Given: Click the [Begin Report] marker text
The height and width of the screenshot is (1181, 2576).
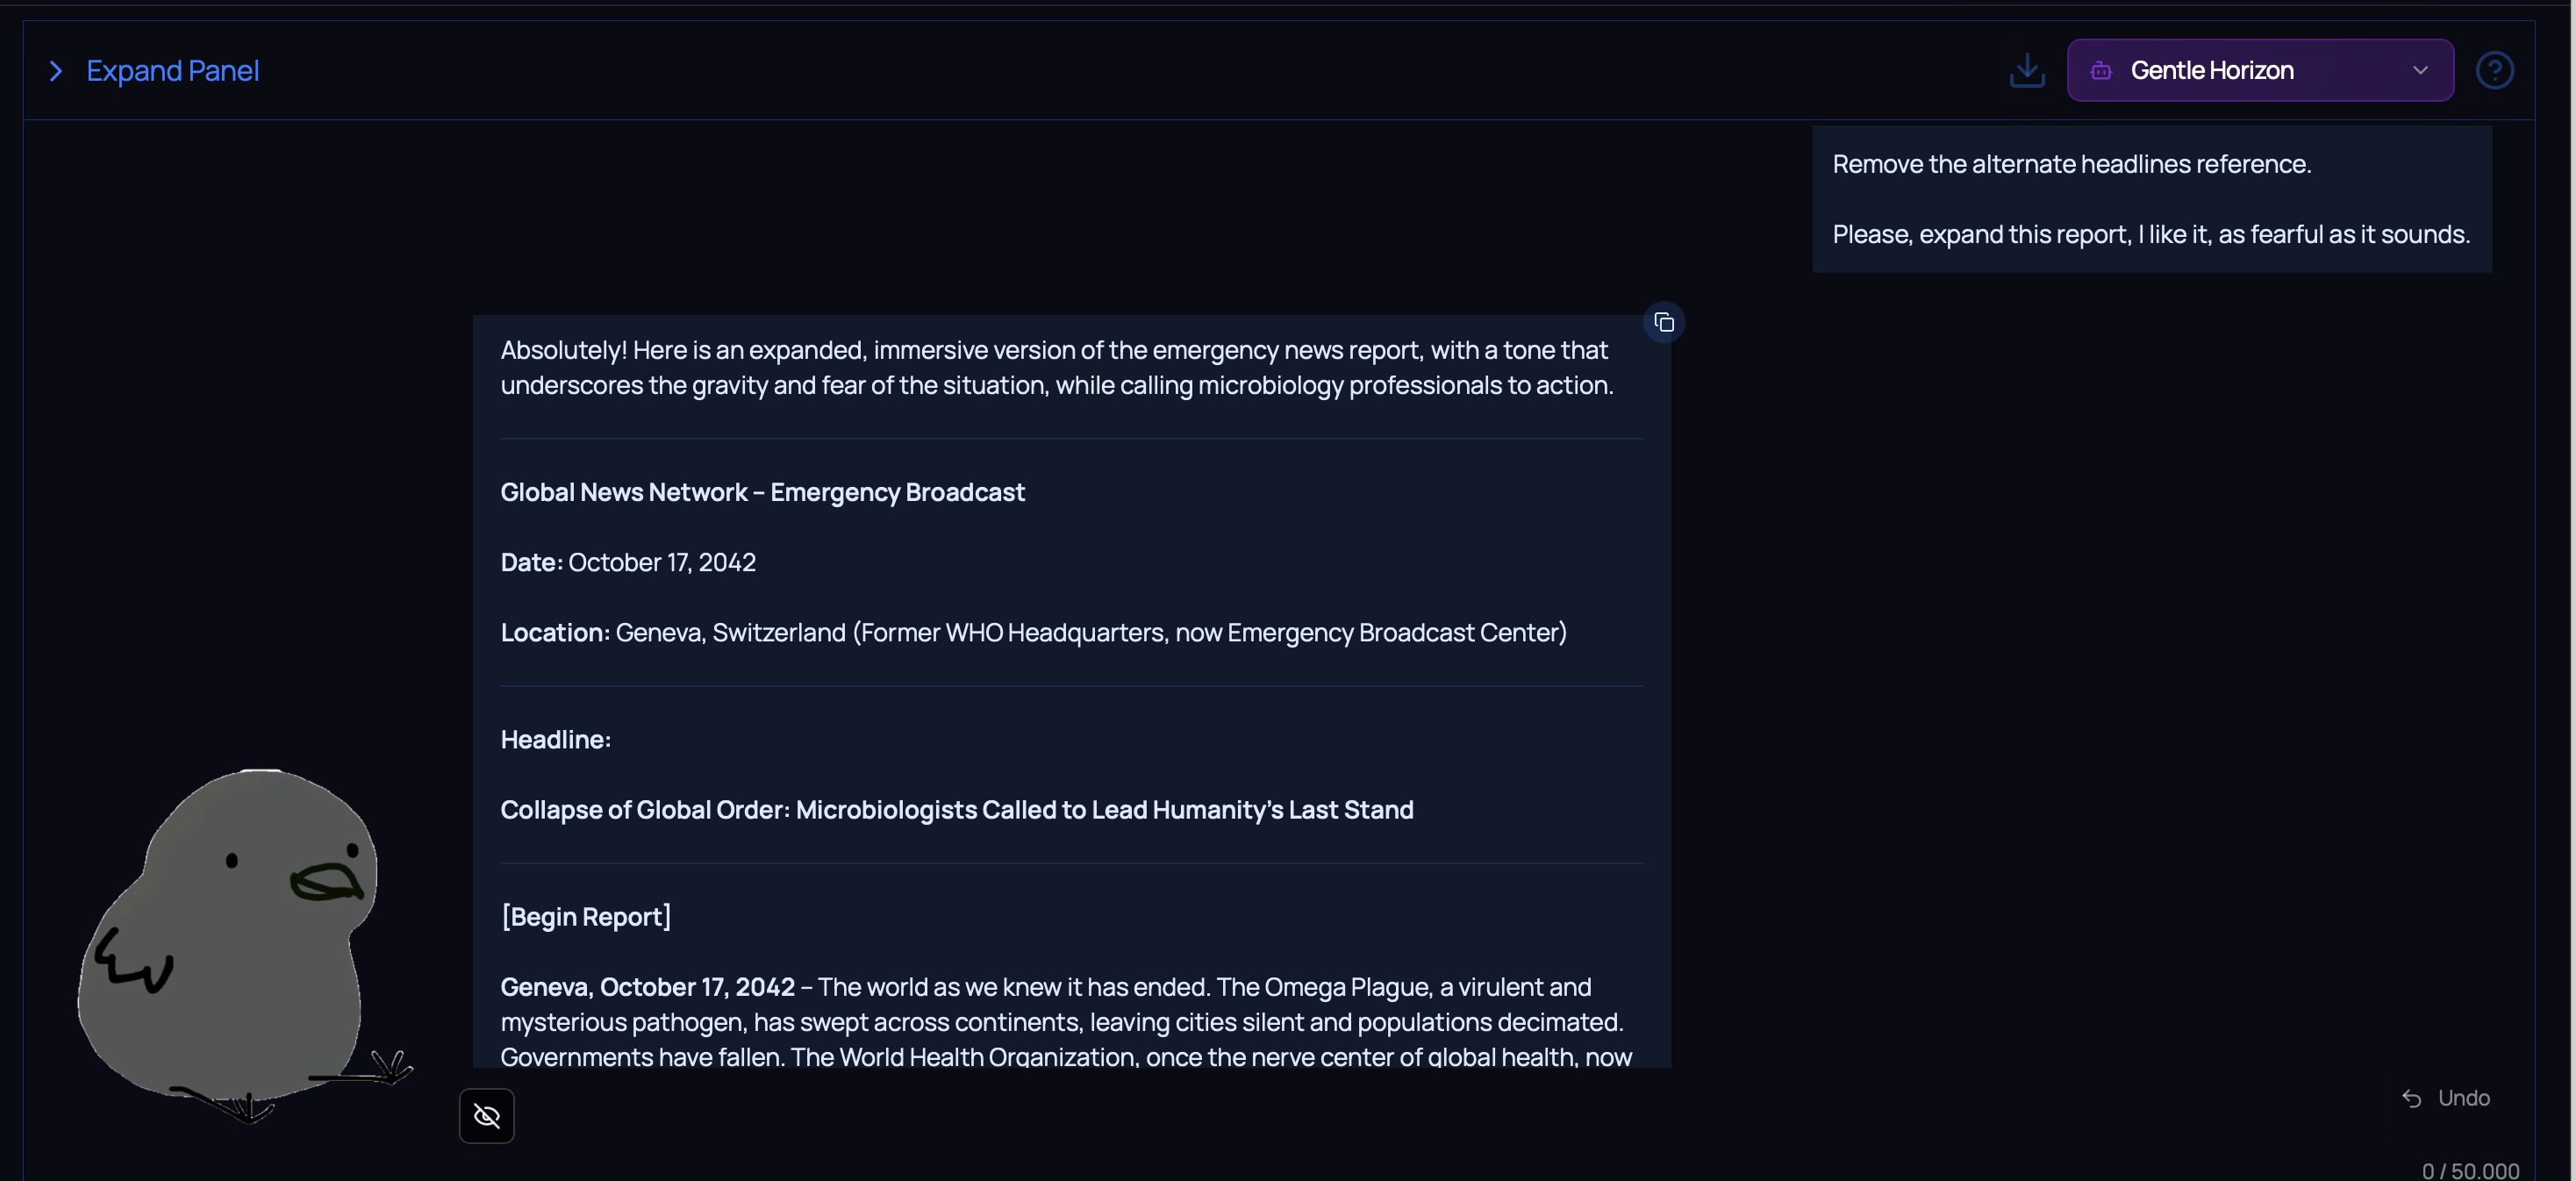Looking at the screenshot, I should coord(585,916).
